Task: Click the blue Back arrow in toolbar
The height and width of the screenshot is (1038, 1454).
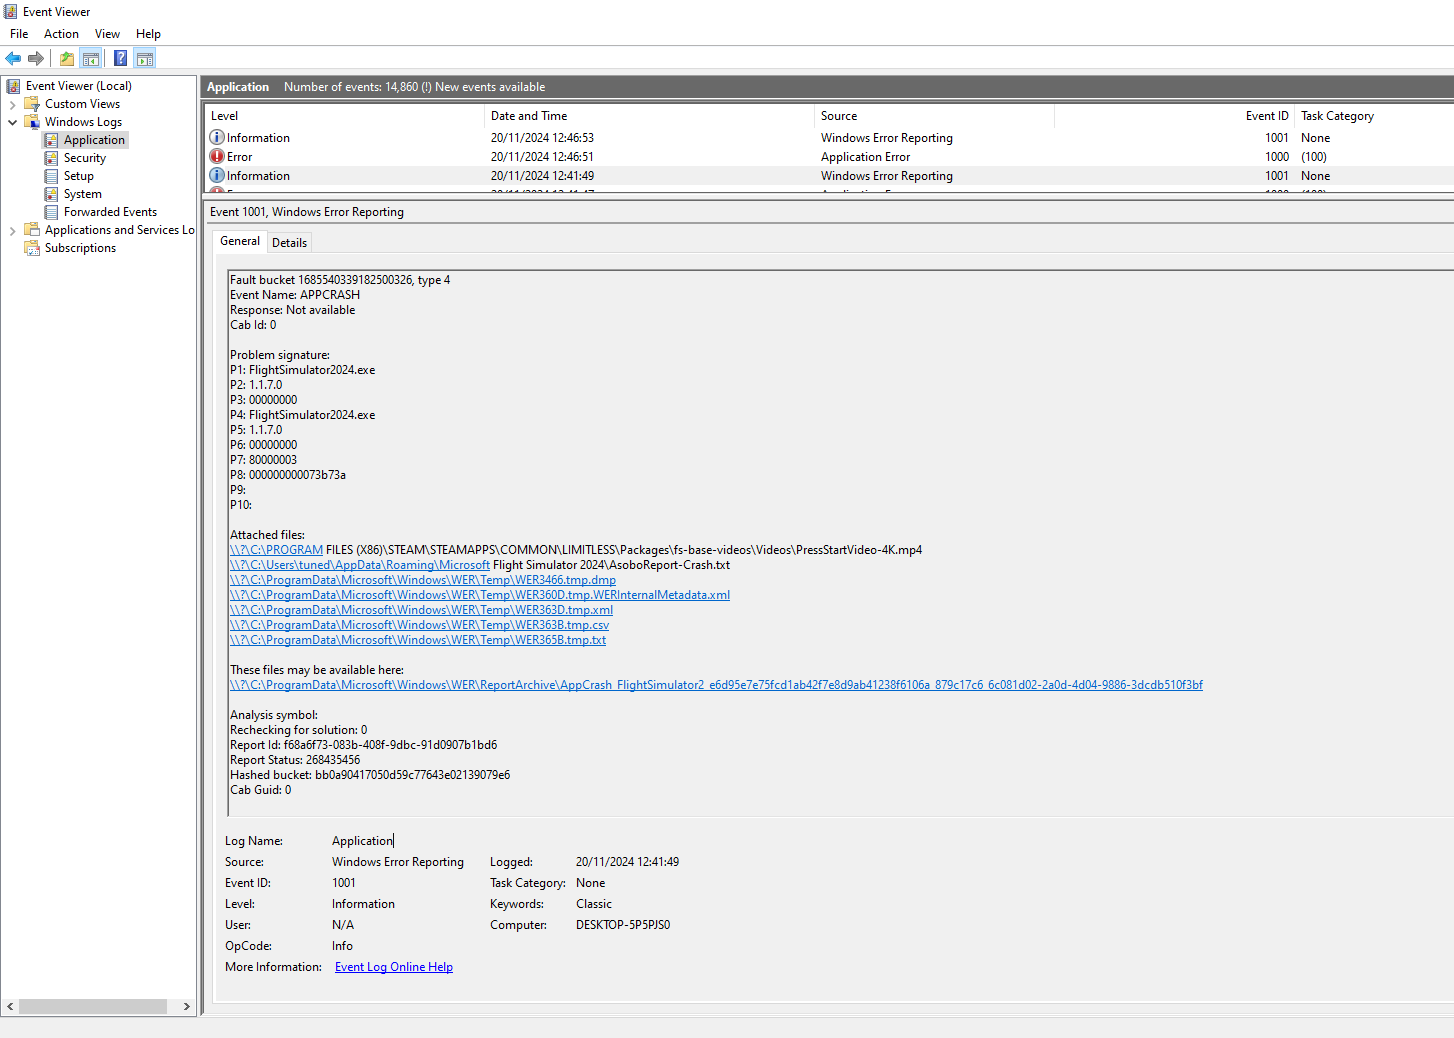Action: pos(13,58)
